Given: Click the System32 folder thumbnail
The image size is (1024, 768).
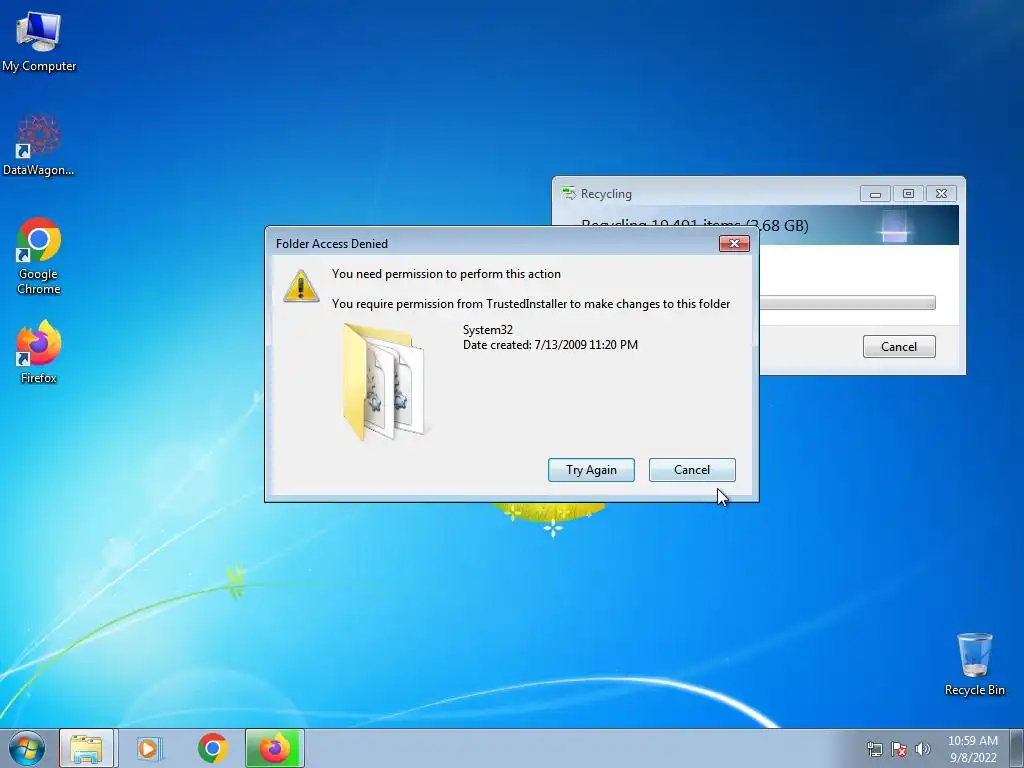Looking at the screenshot, I should click(385, 382).
